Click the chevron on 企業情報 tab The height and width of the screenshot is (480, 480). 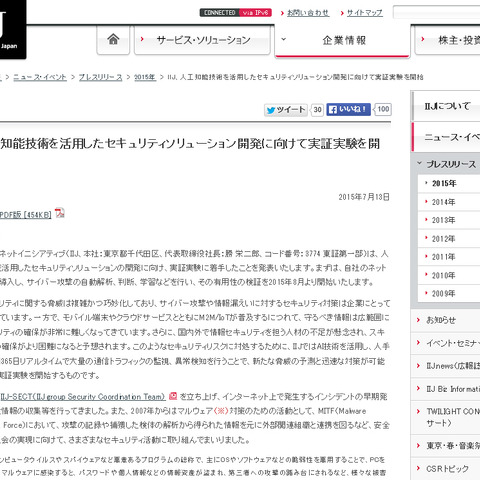[x=284, y=39]
